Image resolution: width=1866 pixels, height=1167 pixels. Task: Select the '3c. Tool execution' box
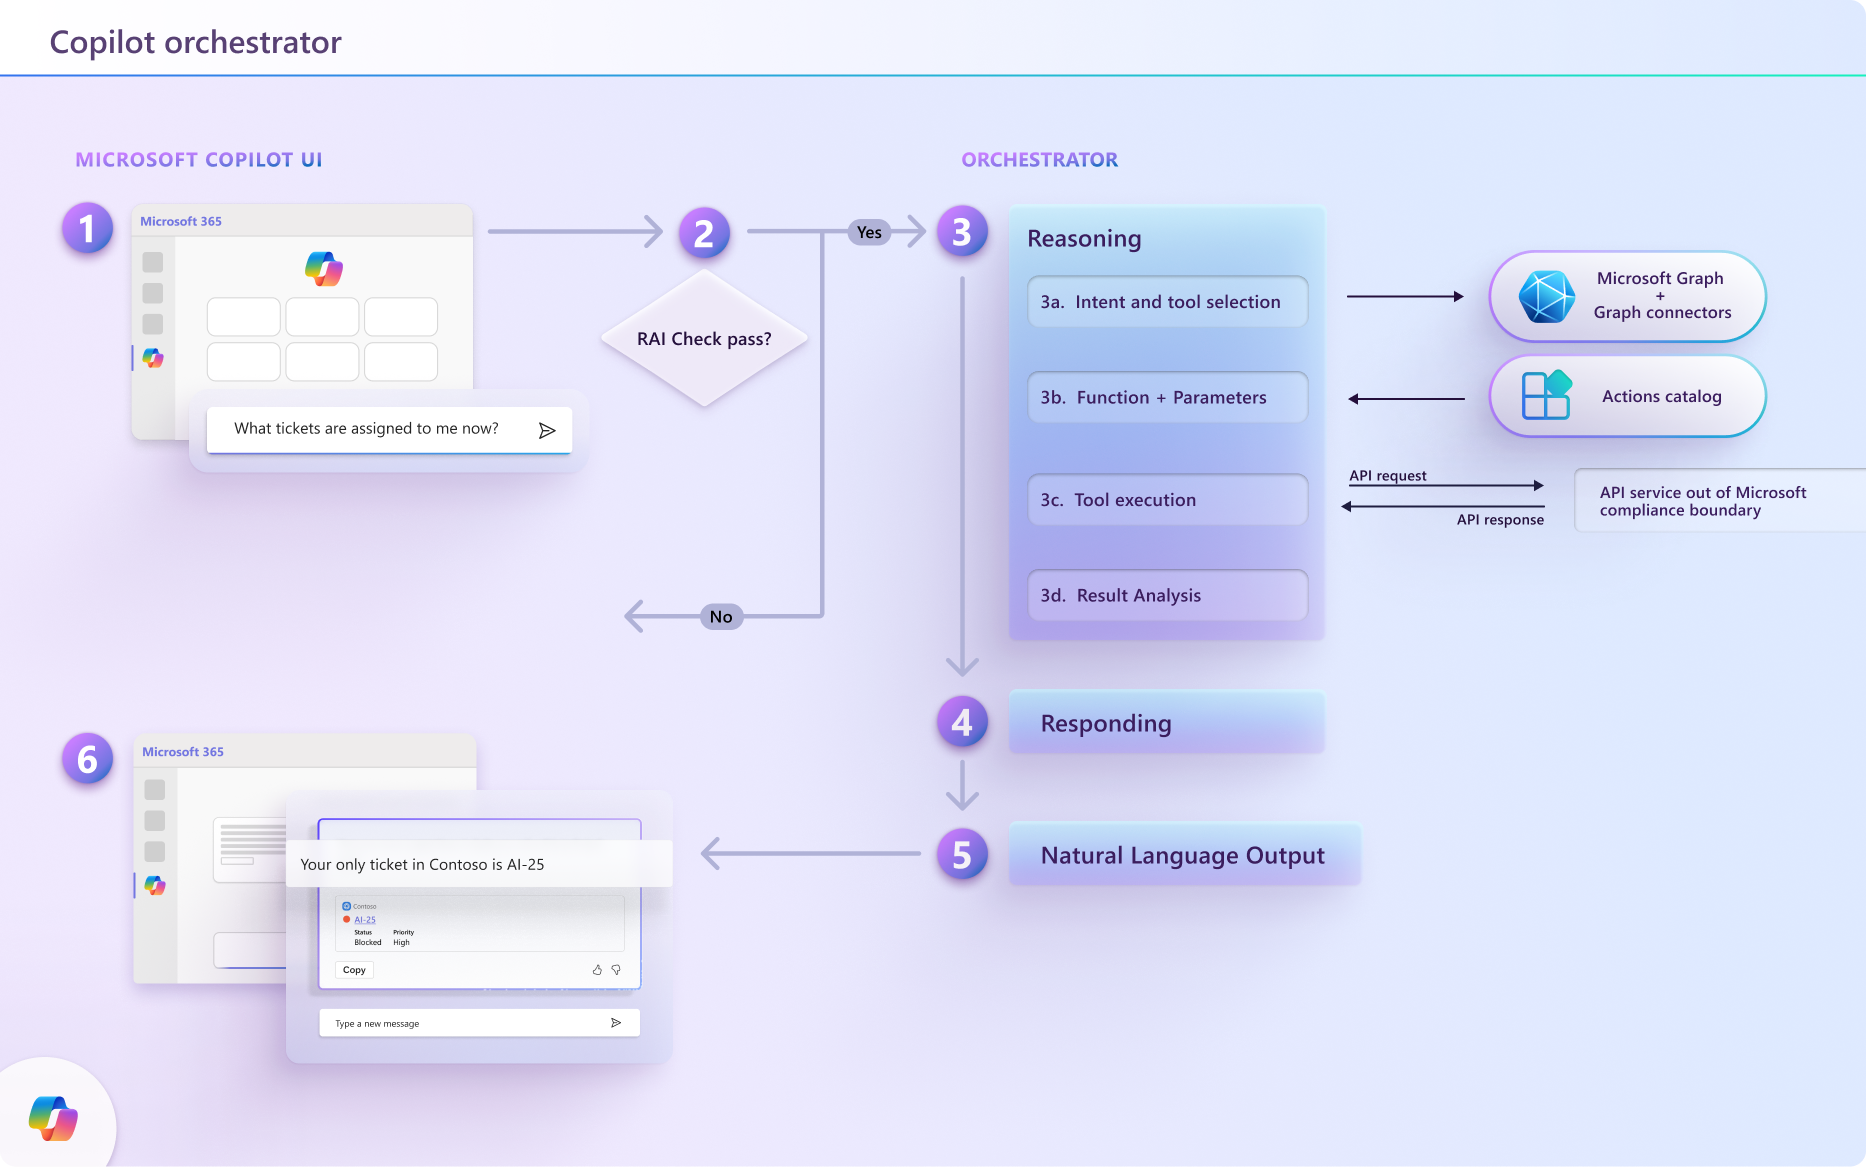(x=1167, y=500)
